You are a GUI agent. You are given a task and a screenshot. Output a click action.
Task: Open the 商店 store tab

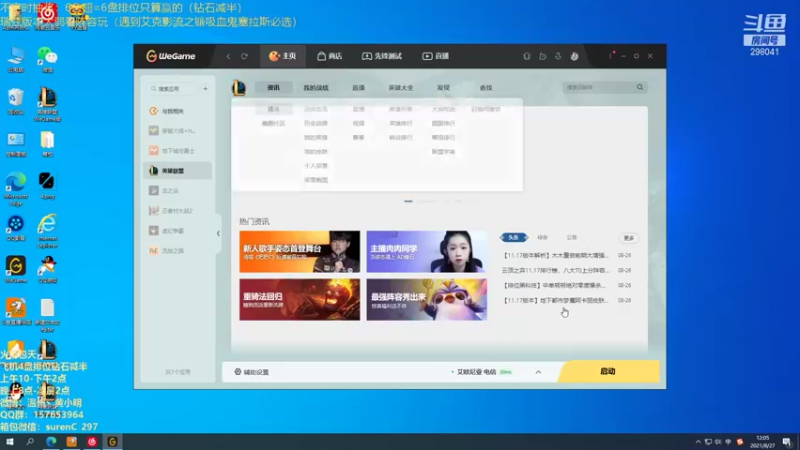tap(330, 56)
